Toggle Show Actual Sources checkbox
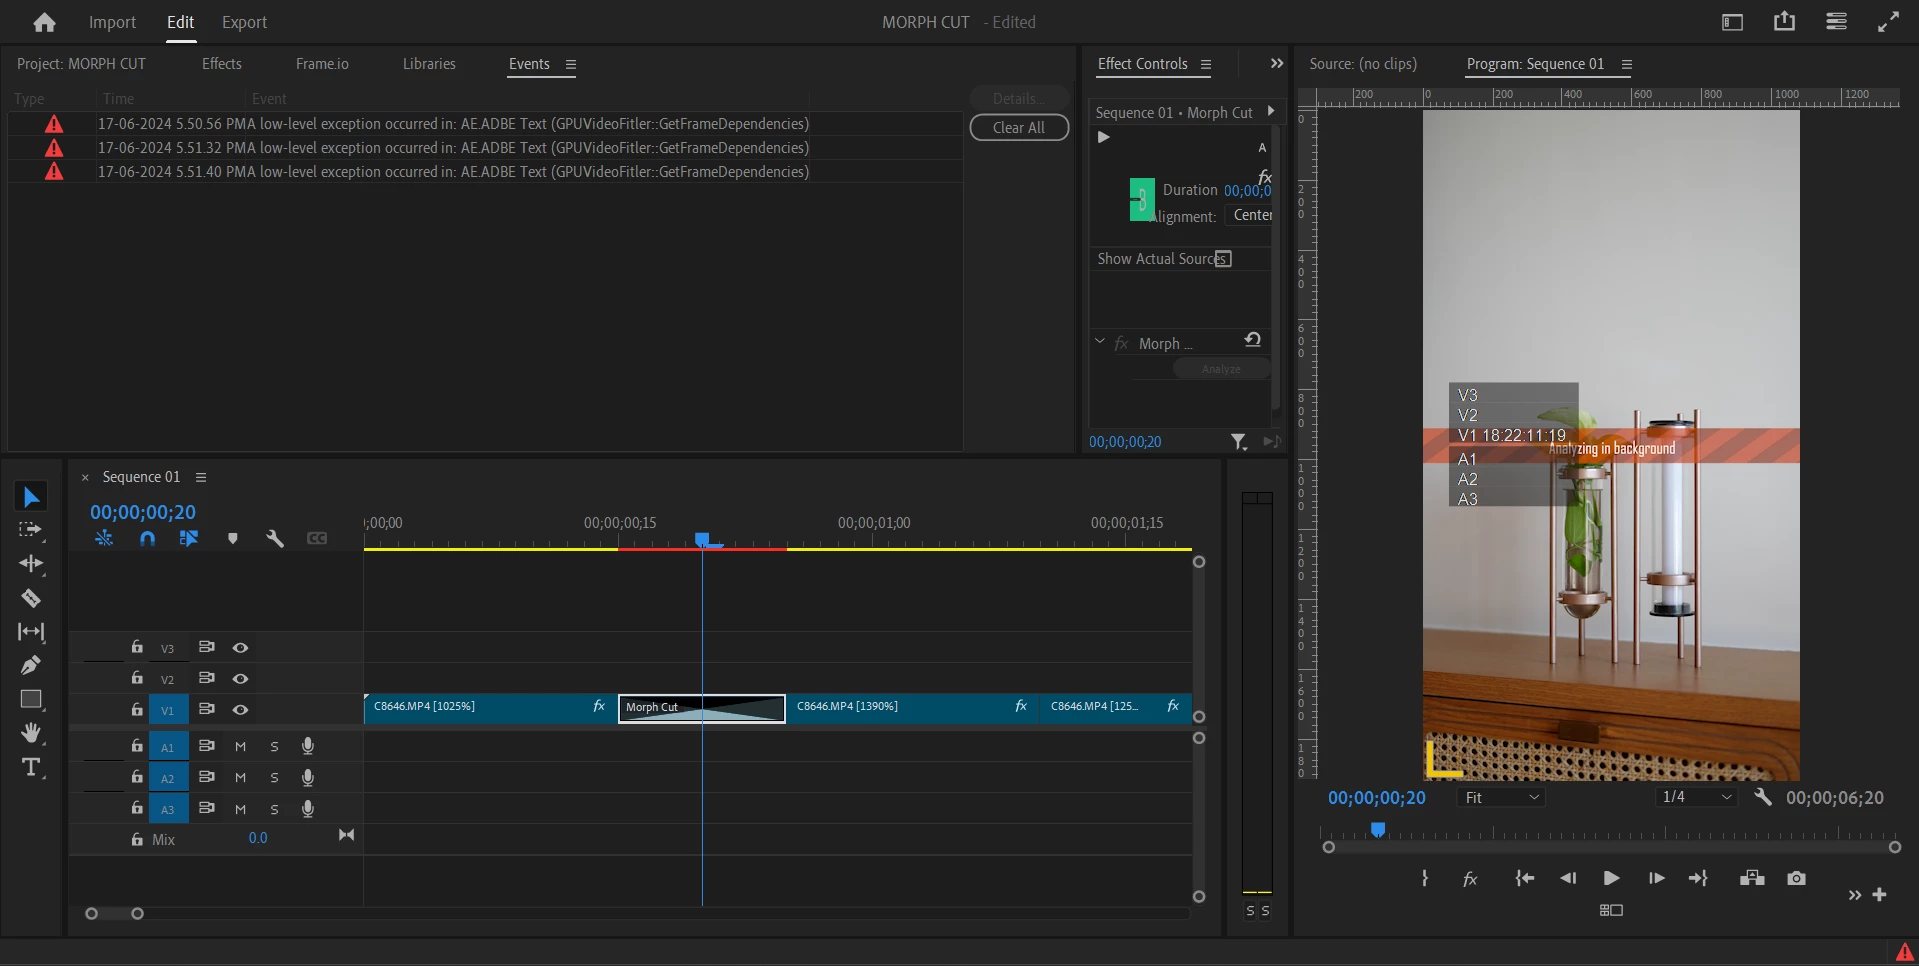Screen dimensions: 1919x966 pos(1223,259)
